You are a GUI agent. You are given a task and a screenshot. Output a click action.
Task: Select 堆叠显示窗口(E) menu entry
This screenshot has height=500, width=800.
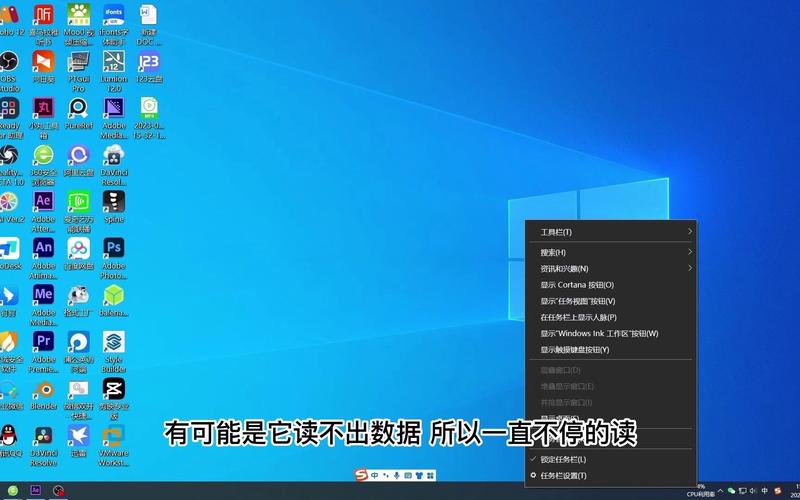611,386
